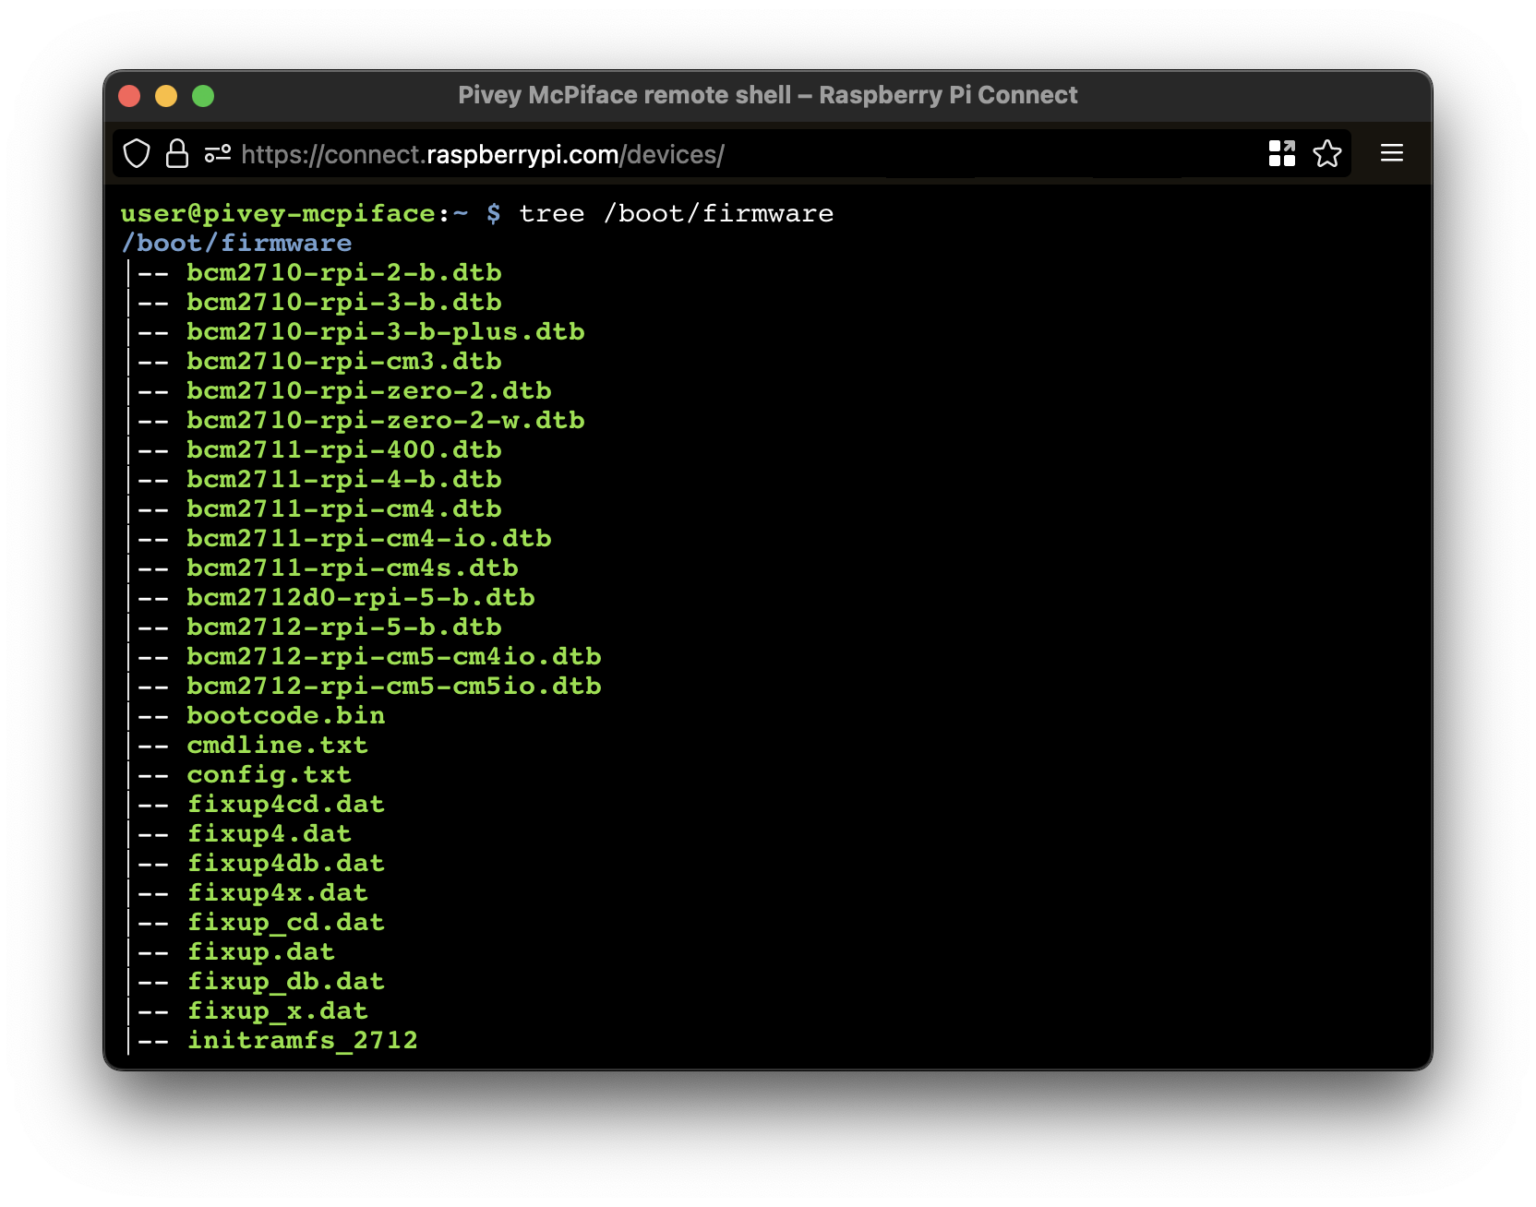Click the /boot/firmware directory label
Viewport: 1536px width, 1207px height.
[x=236, y=242]
